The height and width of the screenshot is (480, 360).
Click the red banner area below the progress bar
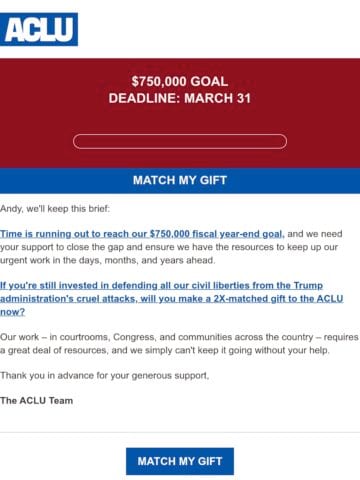180,159
